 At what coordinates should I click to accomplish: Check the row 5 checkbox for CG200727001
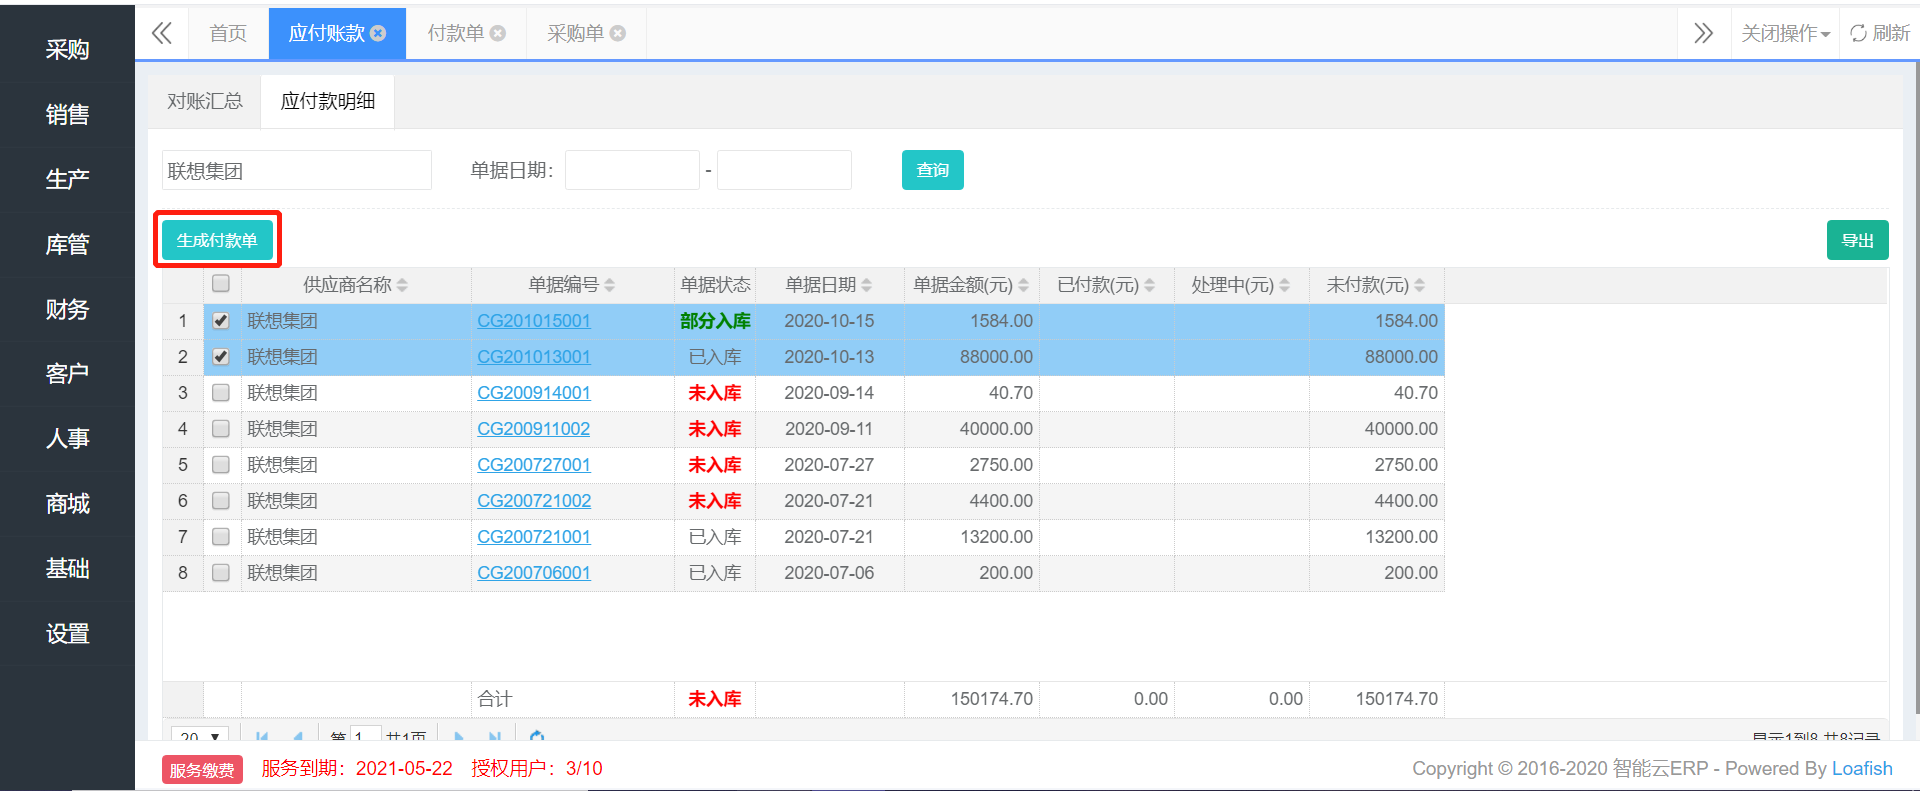tap(221, 465)
